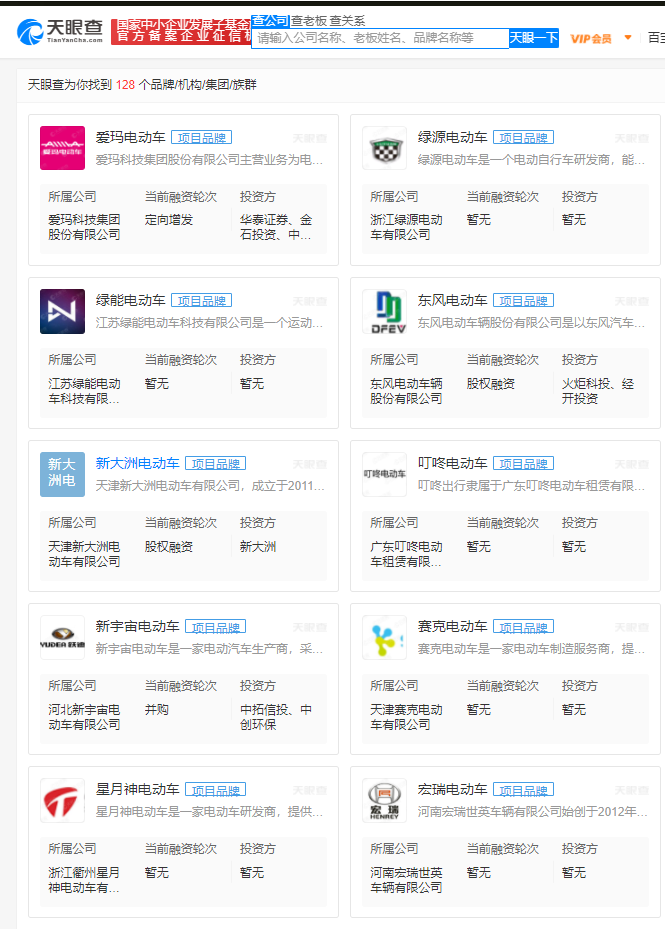
Task: Open the 绿源电动车 brand logo
Action: click(384, 148)
